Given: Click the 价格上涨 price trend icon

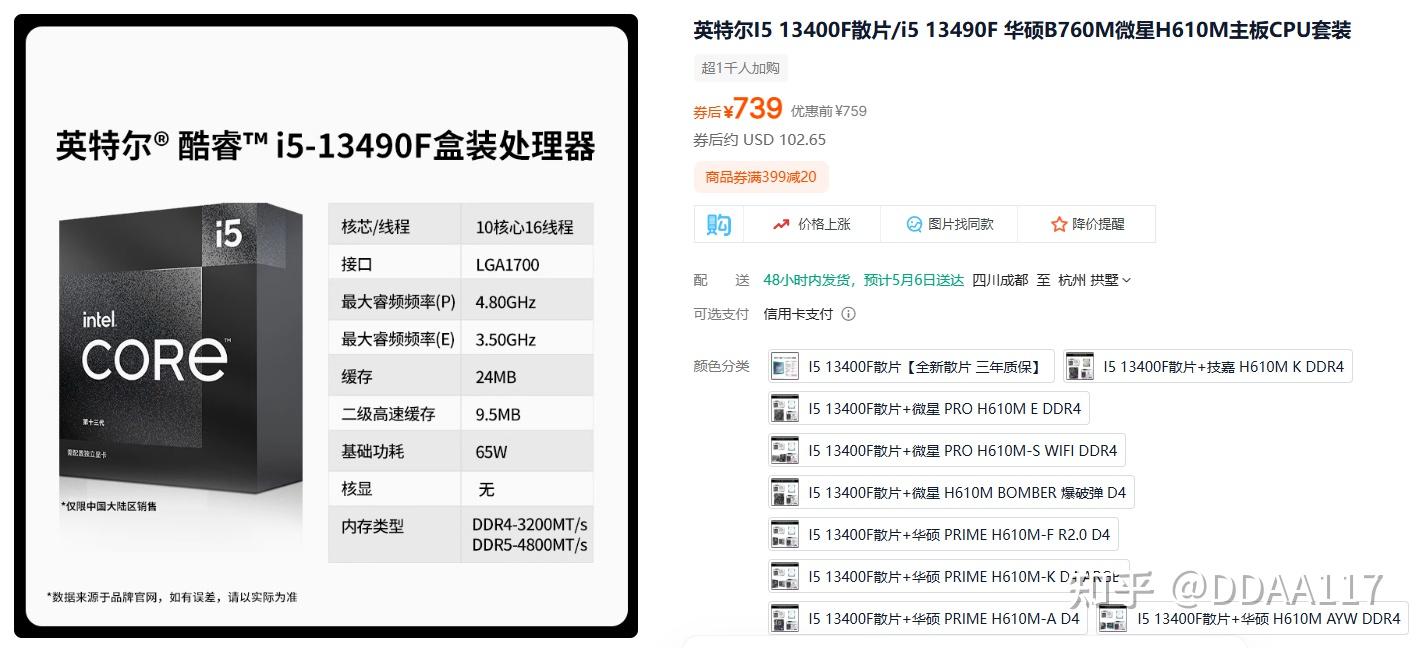Looking at the screenshot, I should click(x=781, y=224).
